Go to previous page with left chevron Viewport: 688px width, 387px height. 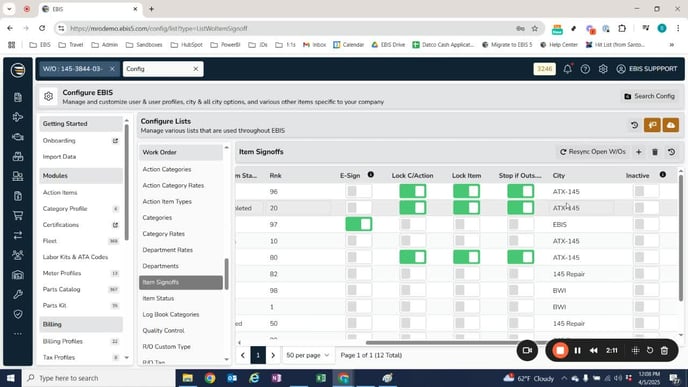tap(243, 355)
